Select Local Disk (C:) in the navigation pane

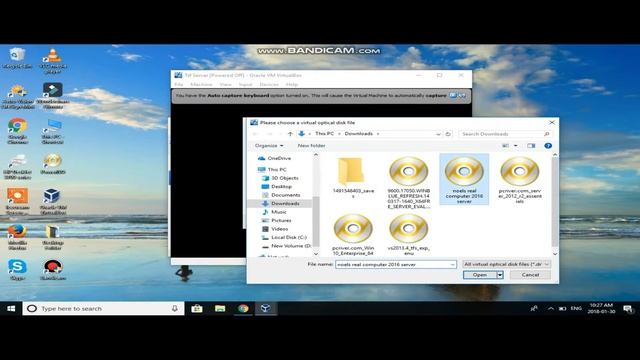pos(284,238)
